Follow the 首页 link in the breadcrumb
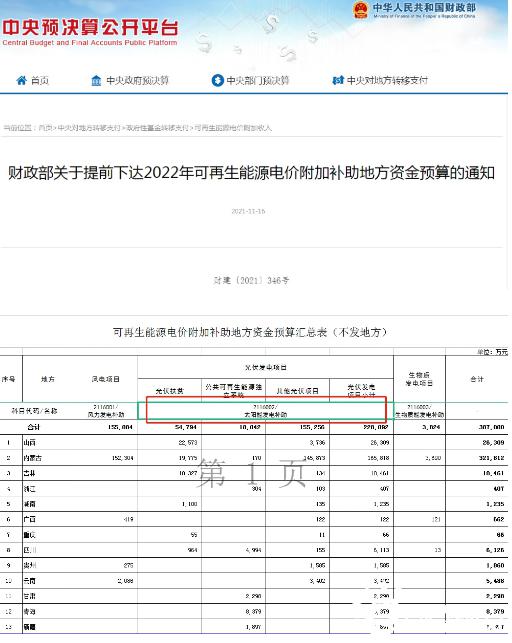The image size is (512, 643). click(45, 128)
